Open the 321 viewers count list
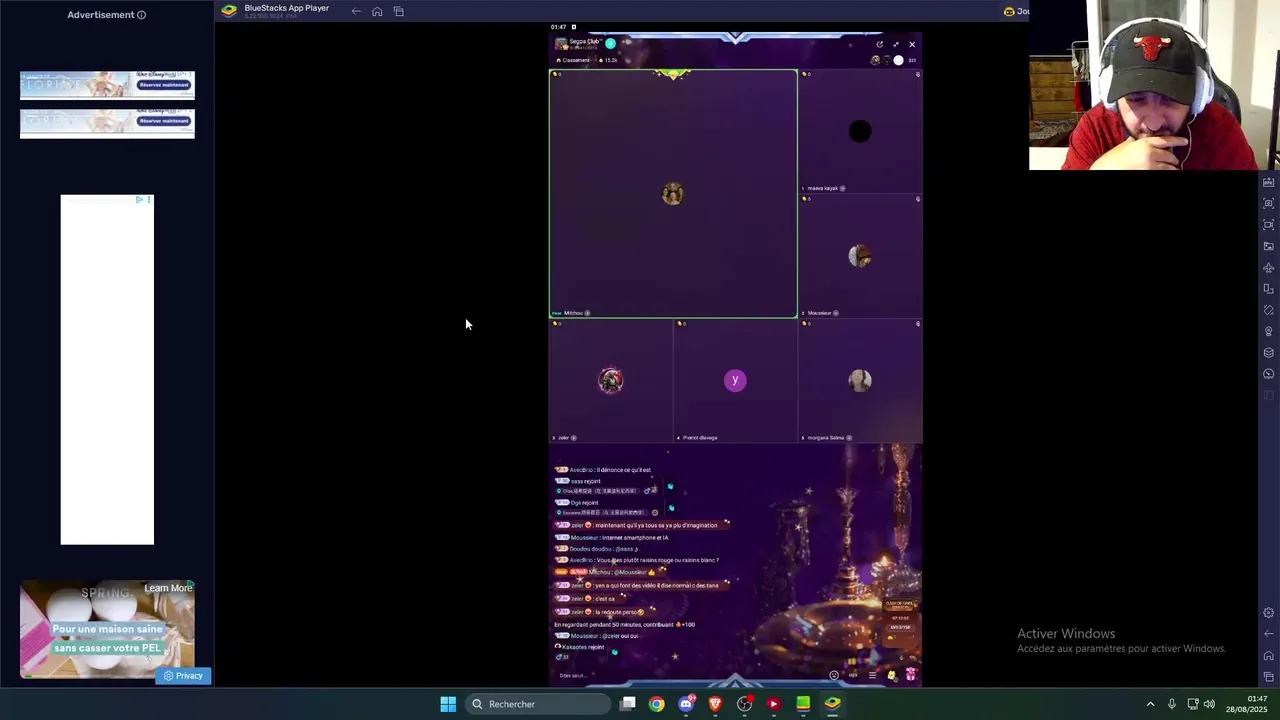This screenshot has height=720, width=1280. click(912, 60)
